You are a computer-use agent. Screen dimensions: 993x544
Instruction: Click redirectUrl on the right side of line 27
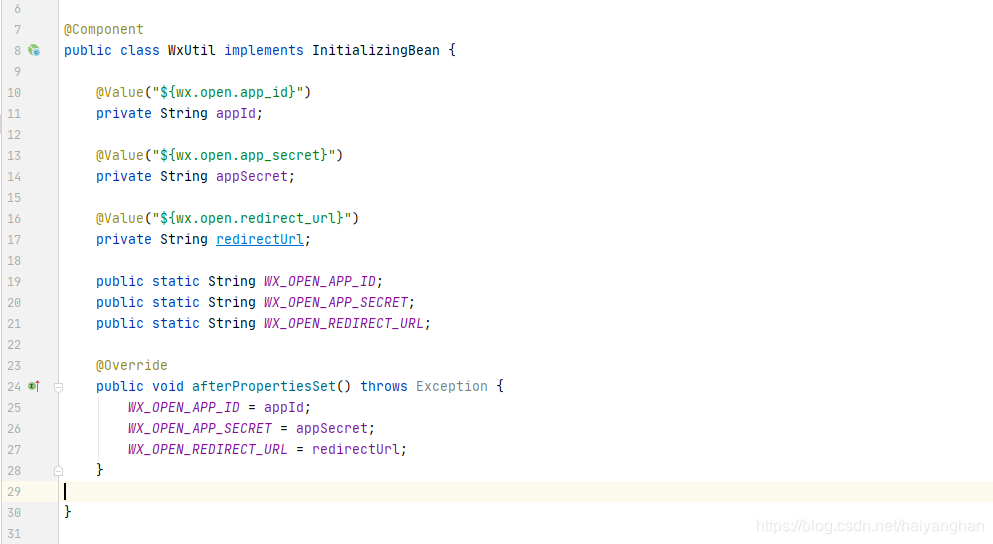tap(355, 449)
